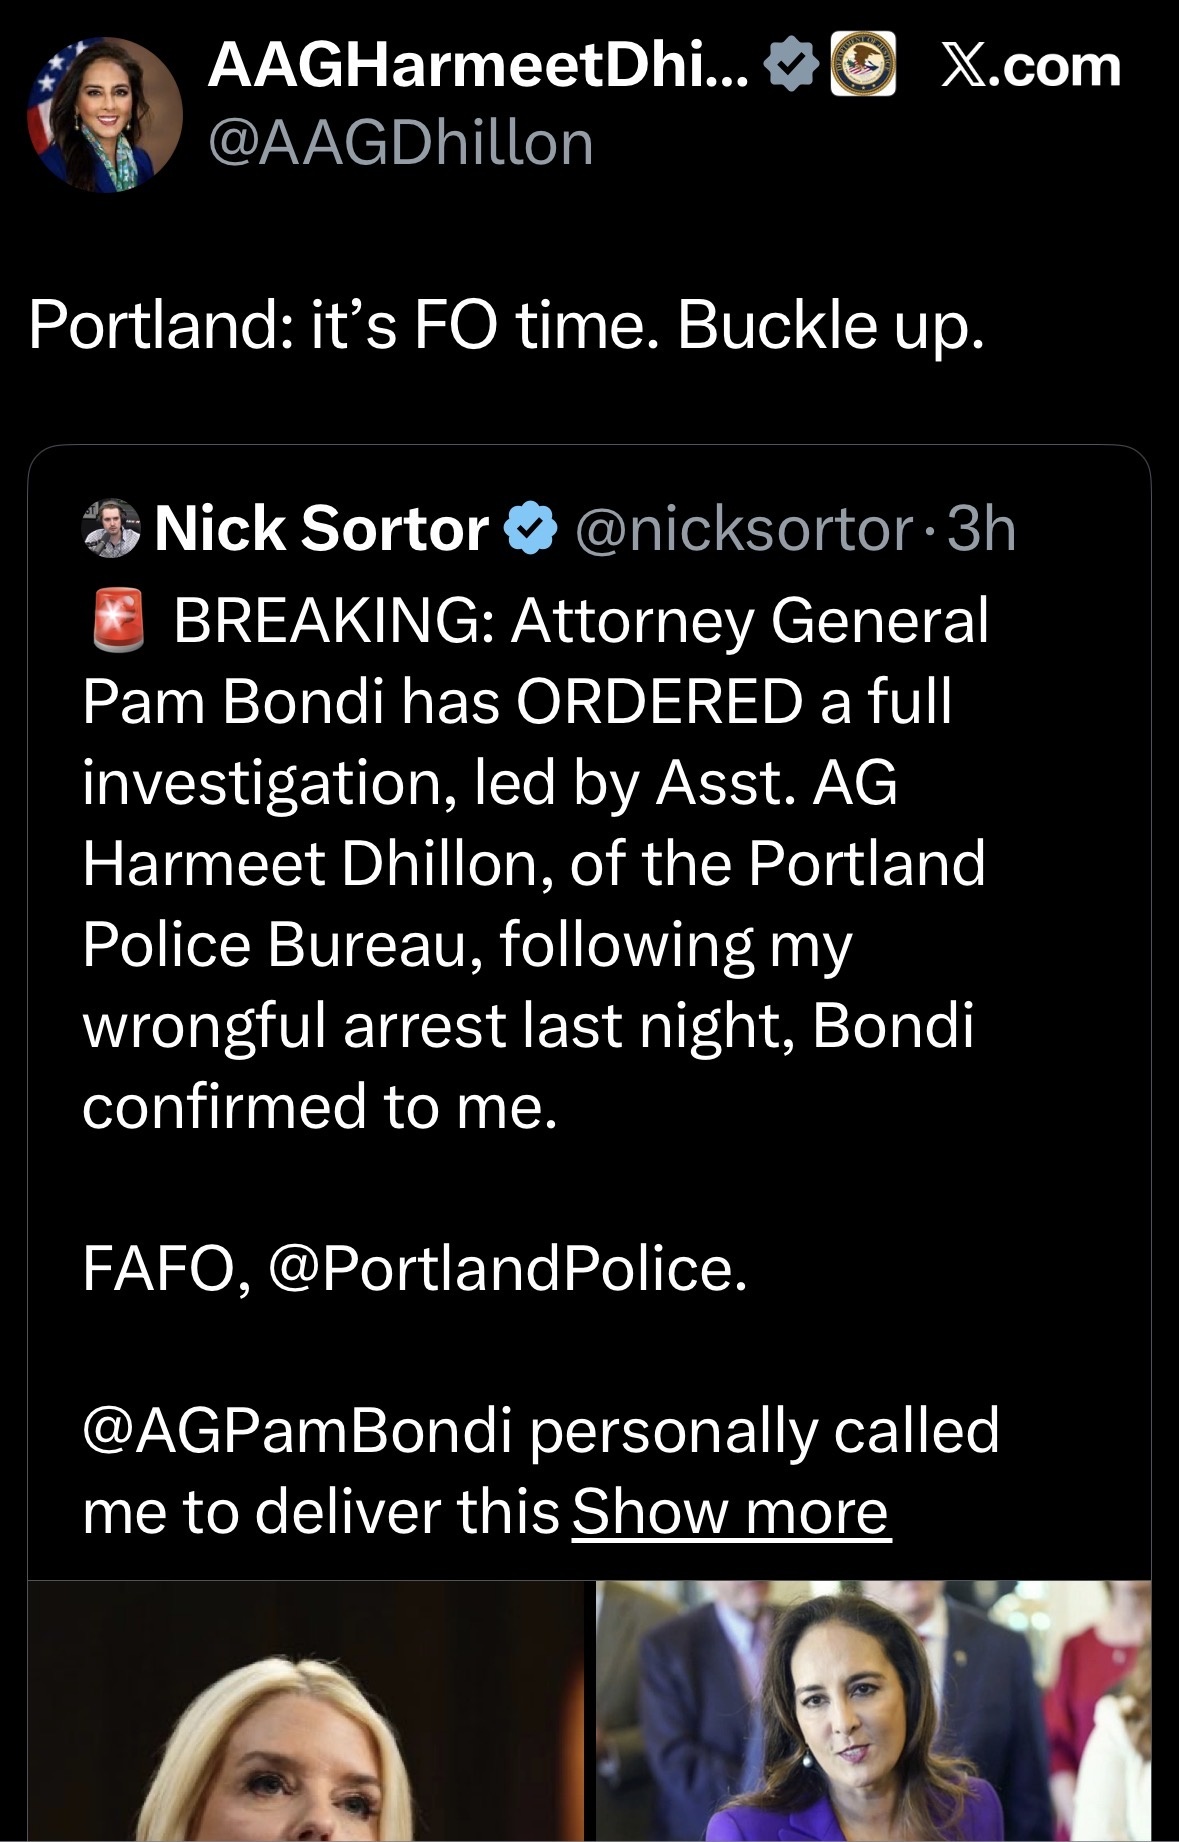Click the "BREAKING: Attorney General" headline line

(580, 620)
